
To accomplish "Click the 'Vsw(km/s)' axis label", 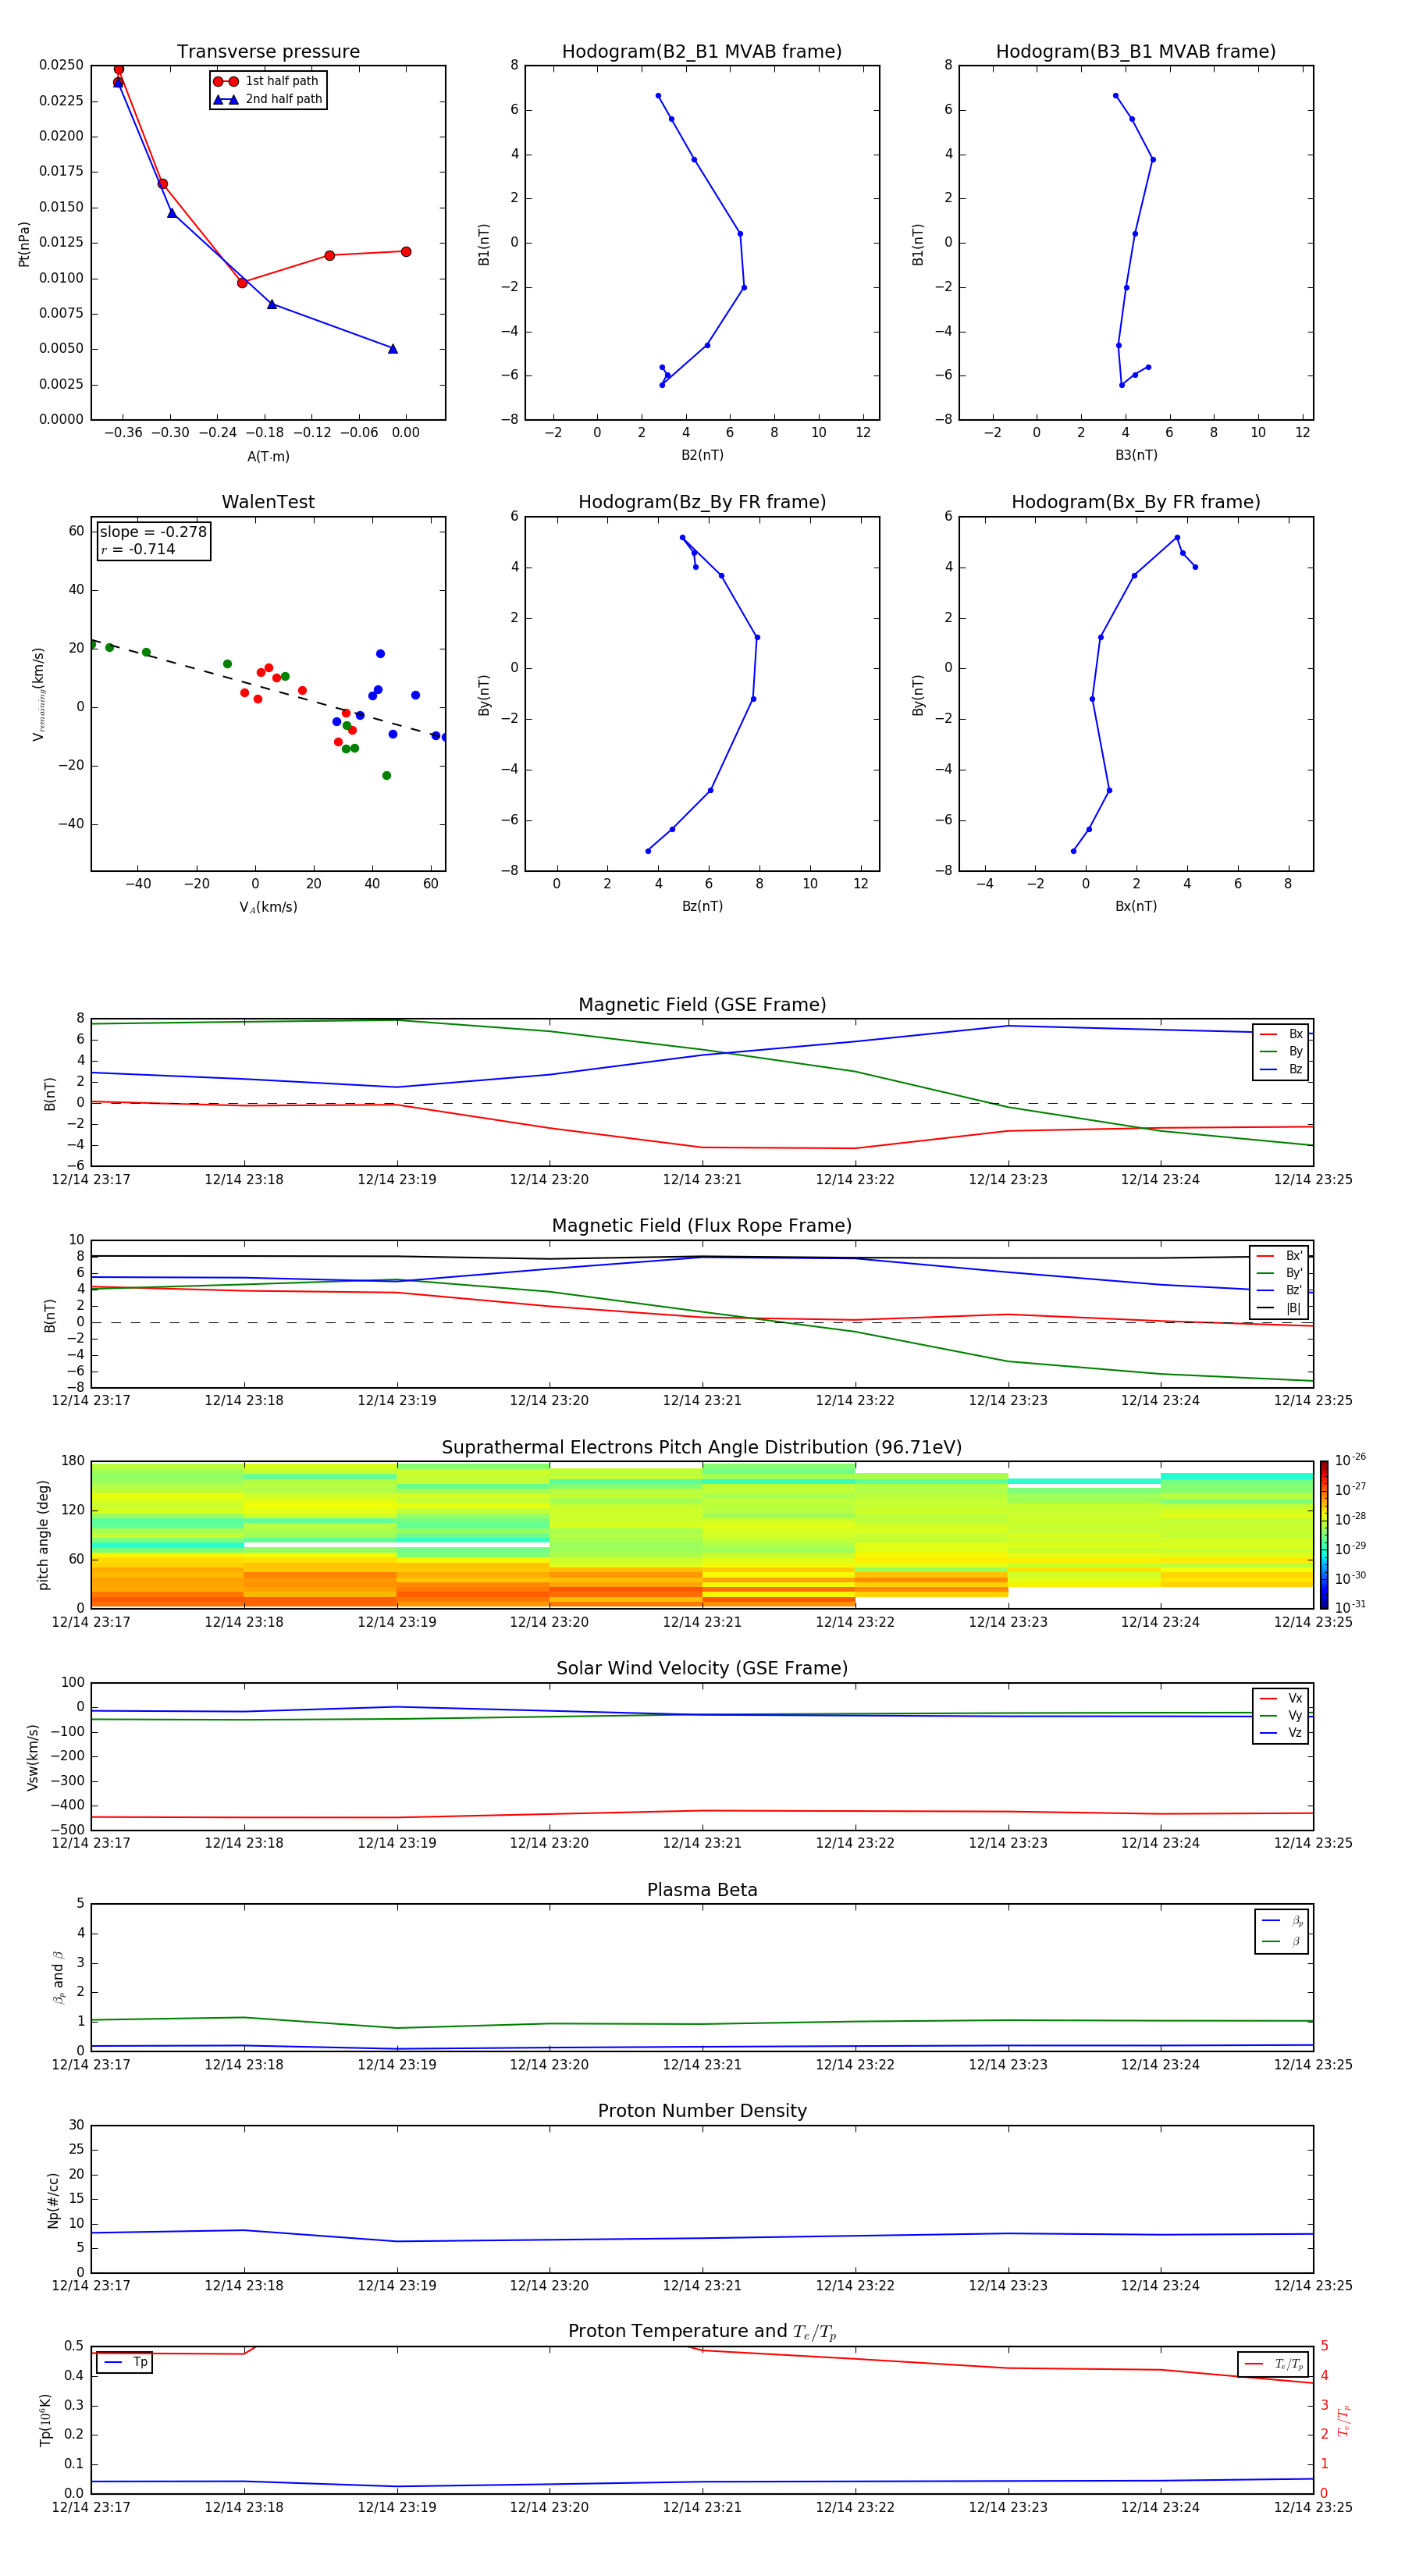I will click(32, 1757).
